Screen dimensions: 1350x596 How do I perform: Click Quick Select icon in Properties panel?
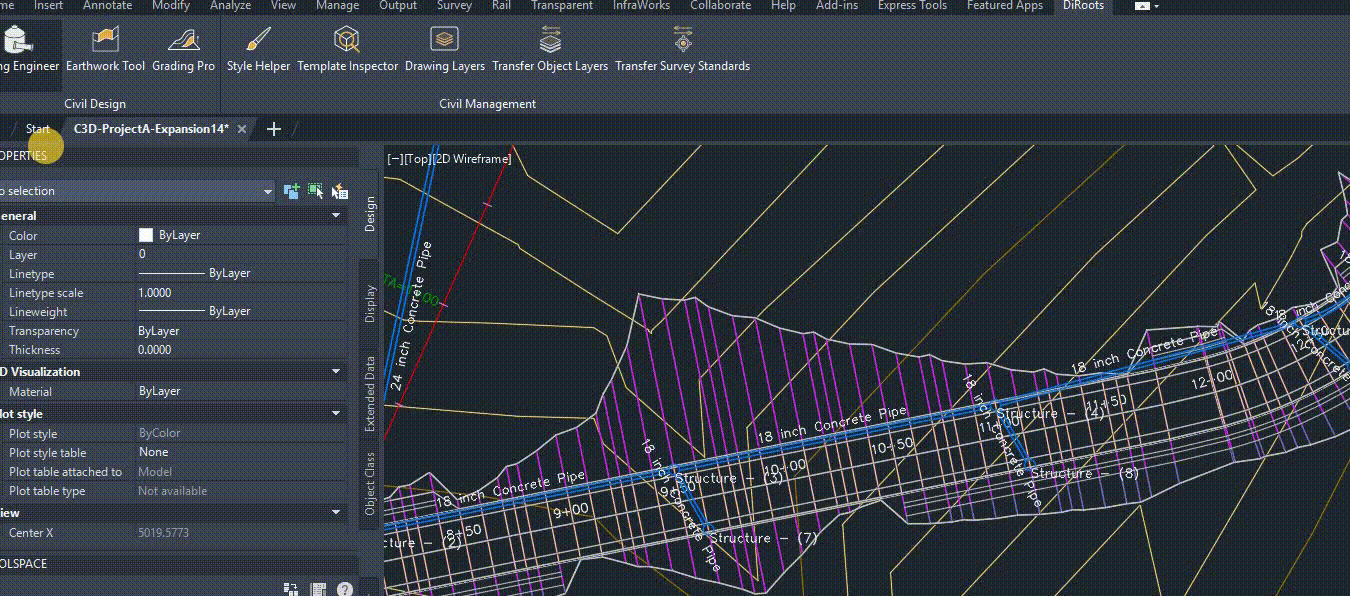(x=339, y=191)
